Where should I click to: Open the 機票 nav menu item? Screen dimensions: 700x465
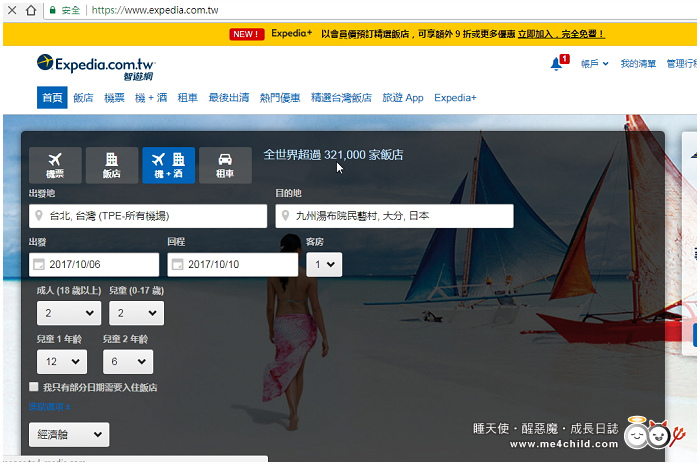pyautogui.click(x=114, y=98)
